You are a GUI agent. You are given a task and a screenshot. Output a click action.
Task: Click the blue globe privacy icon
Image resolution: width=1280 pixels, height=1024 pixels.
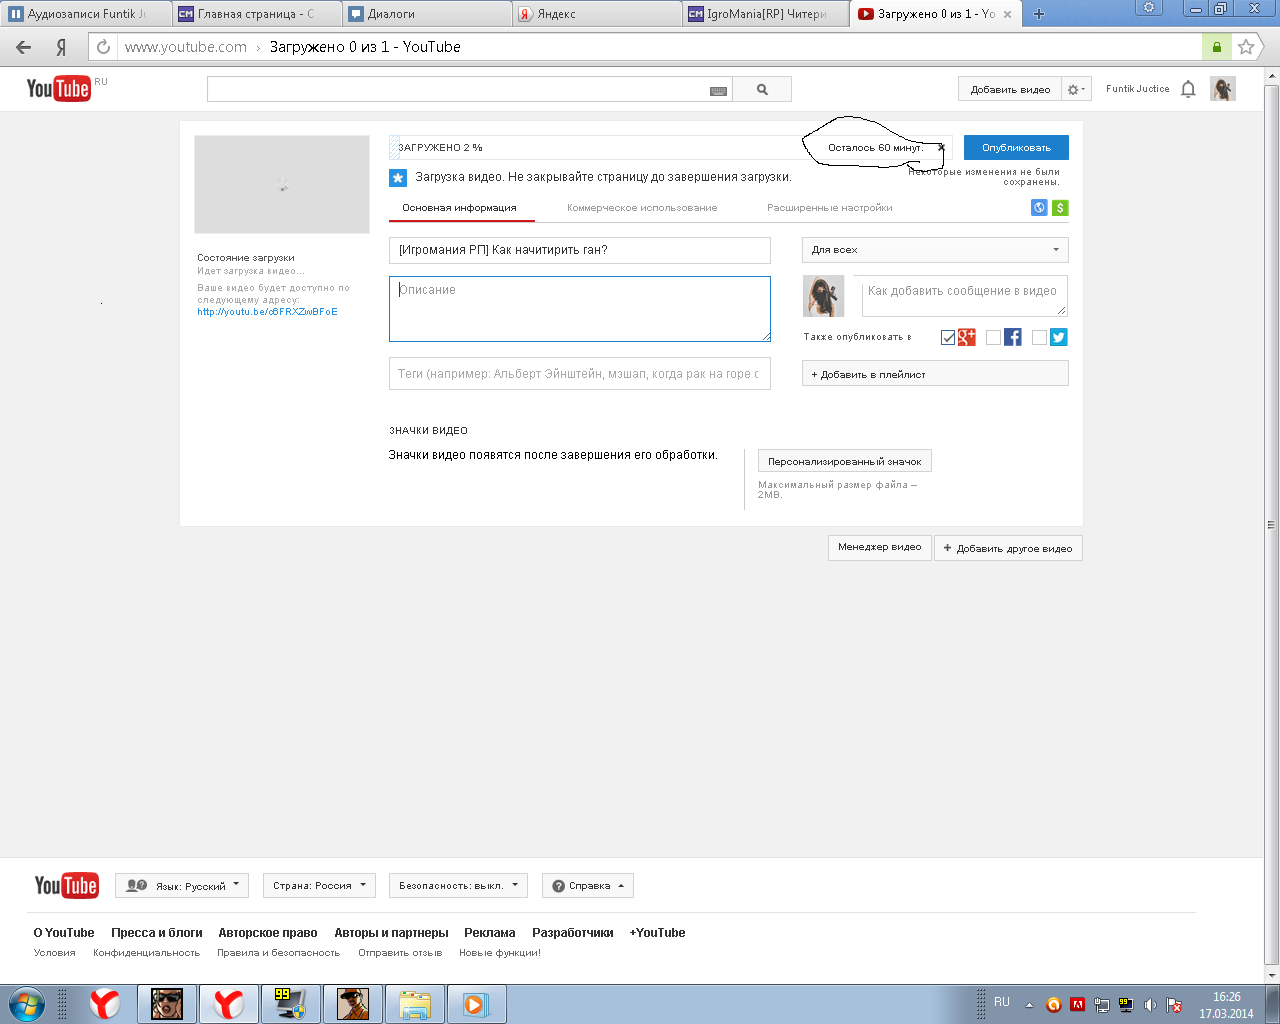[1039, 208]
